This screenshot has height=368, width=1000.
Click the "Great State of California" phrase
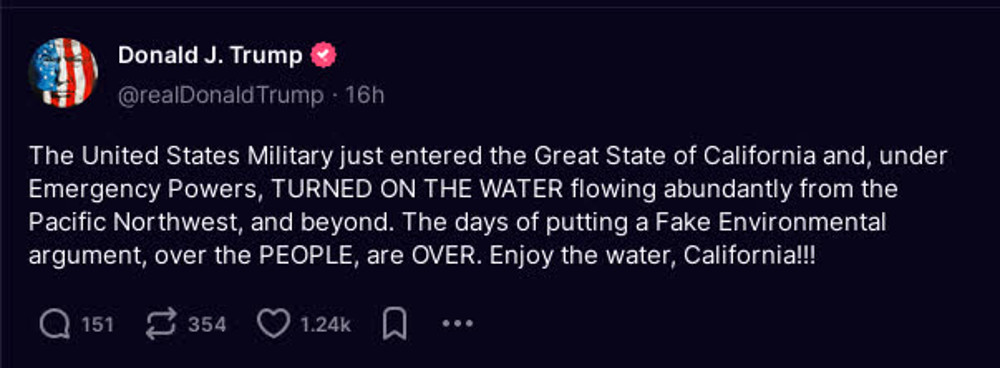coord(675,156)
